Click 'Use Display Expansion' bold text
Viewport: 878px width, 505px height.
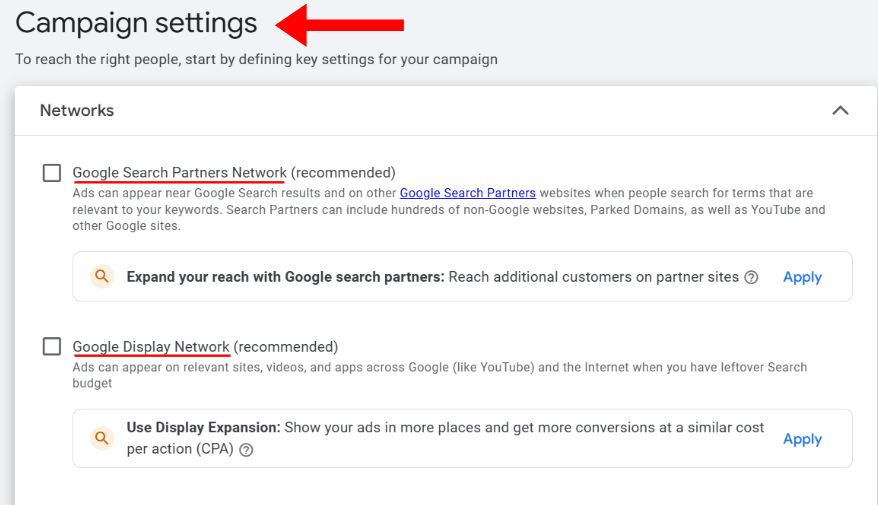tap(203, 428)
